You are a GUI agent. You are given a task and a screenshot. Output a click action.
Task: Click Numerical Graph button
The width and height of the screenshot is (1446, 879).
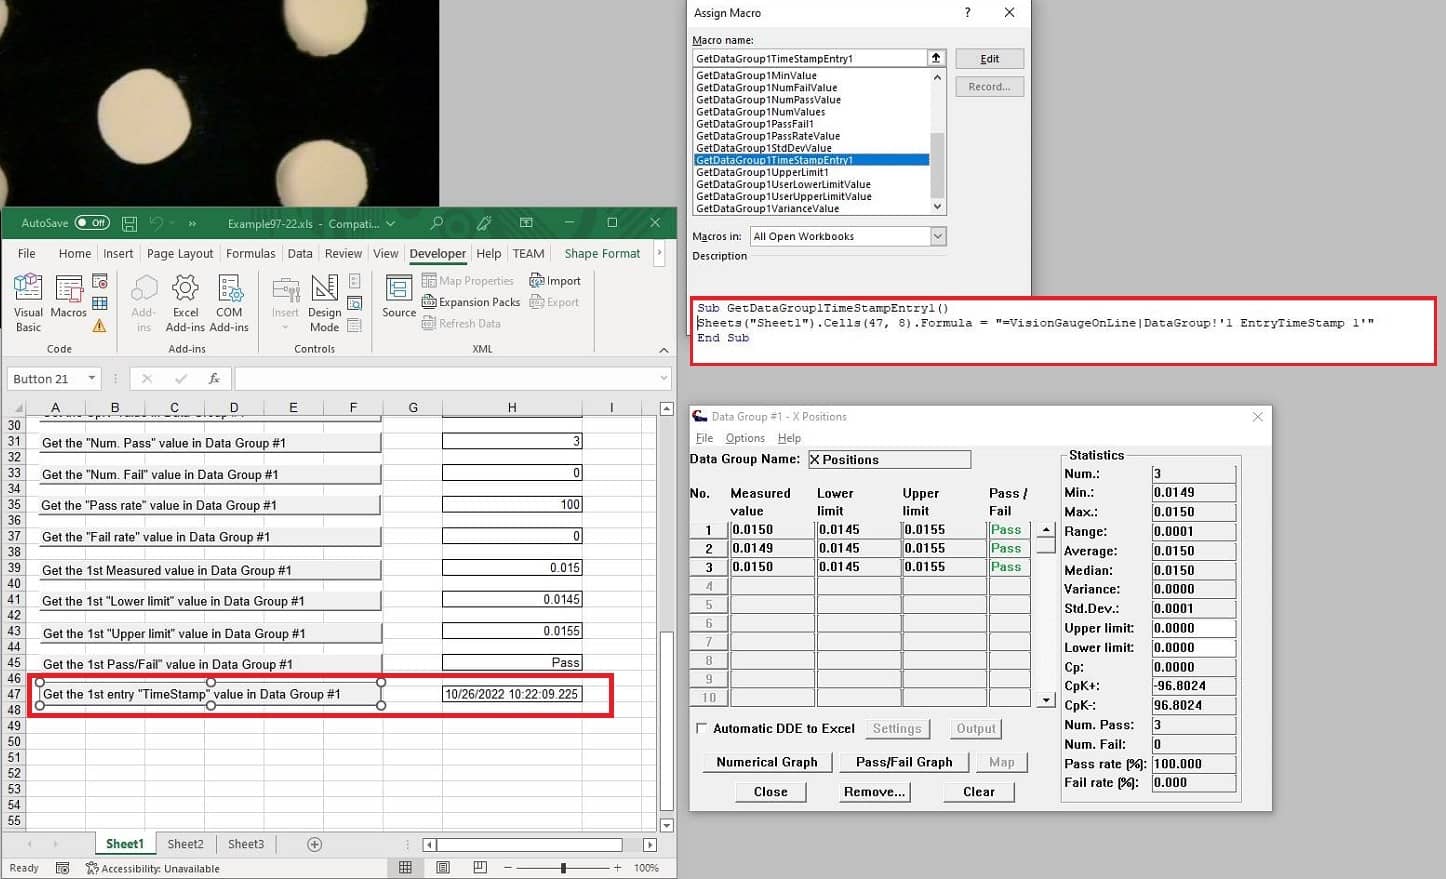click(x=767, y=762)
